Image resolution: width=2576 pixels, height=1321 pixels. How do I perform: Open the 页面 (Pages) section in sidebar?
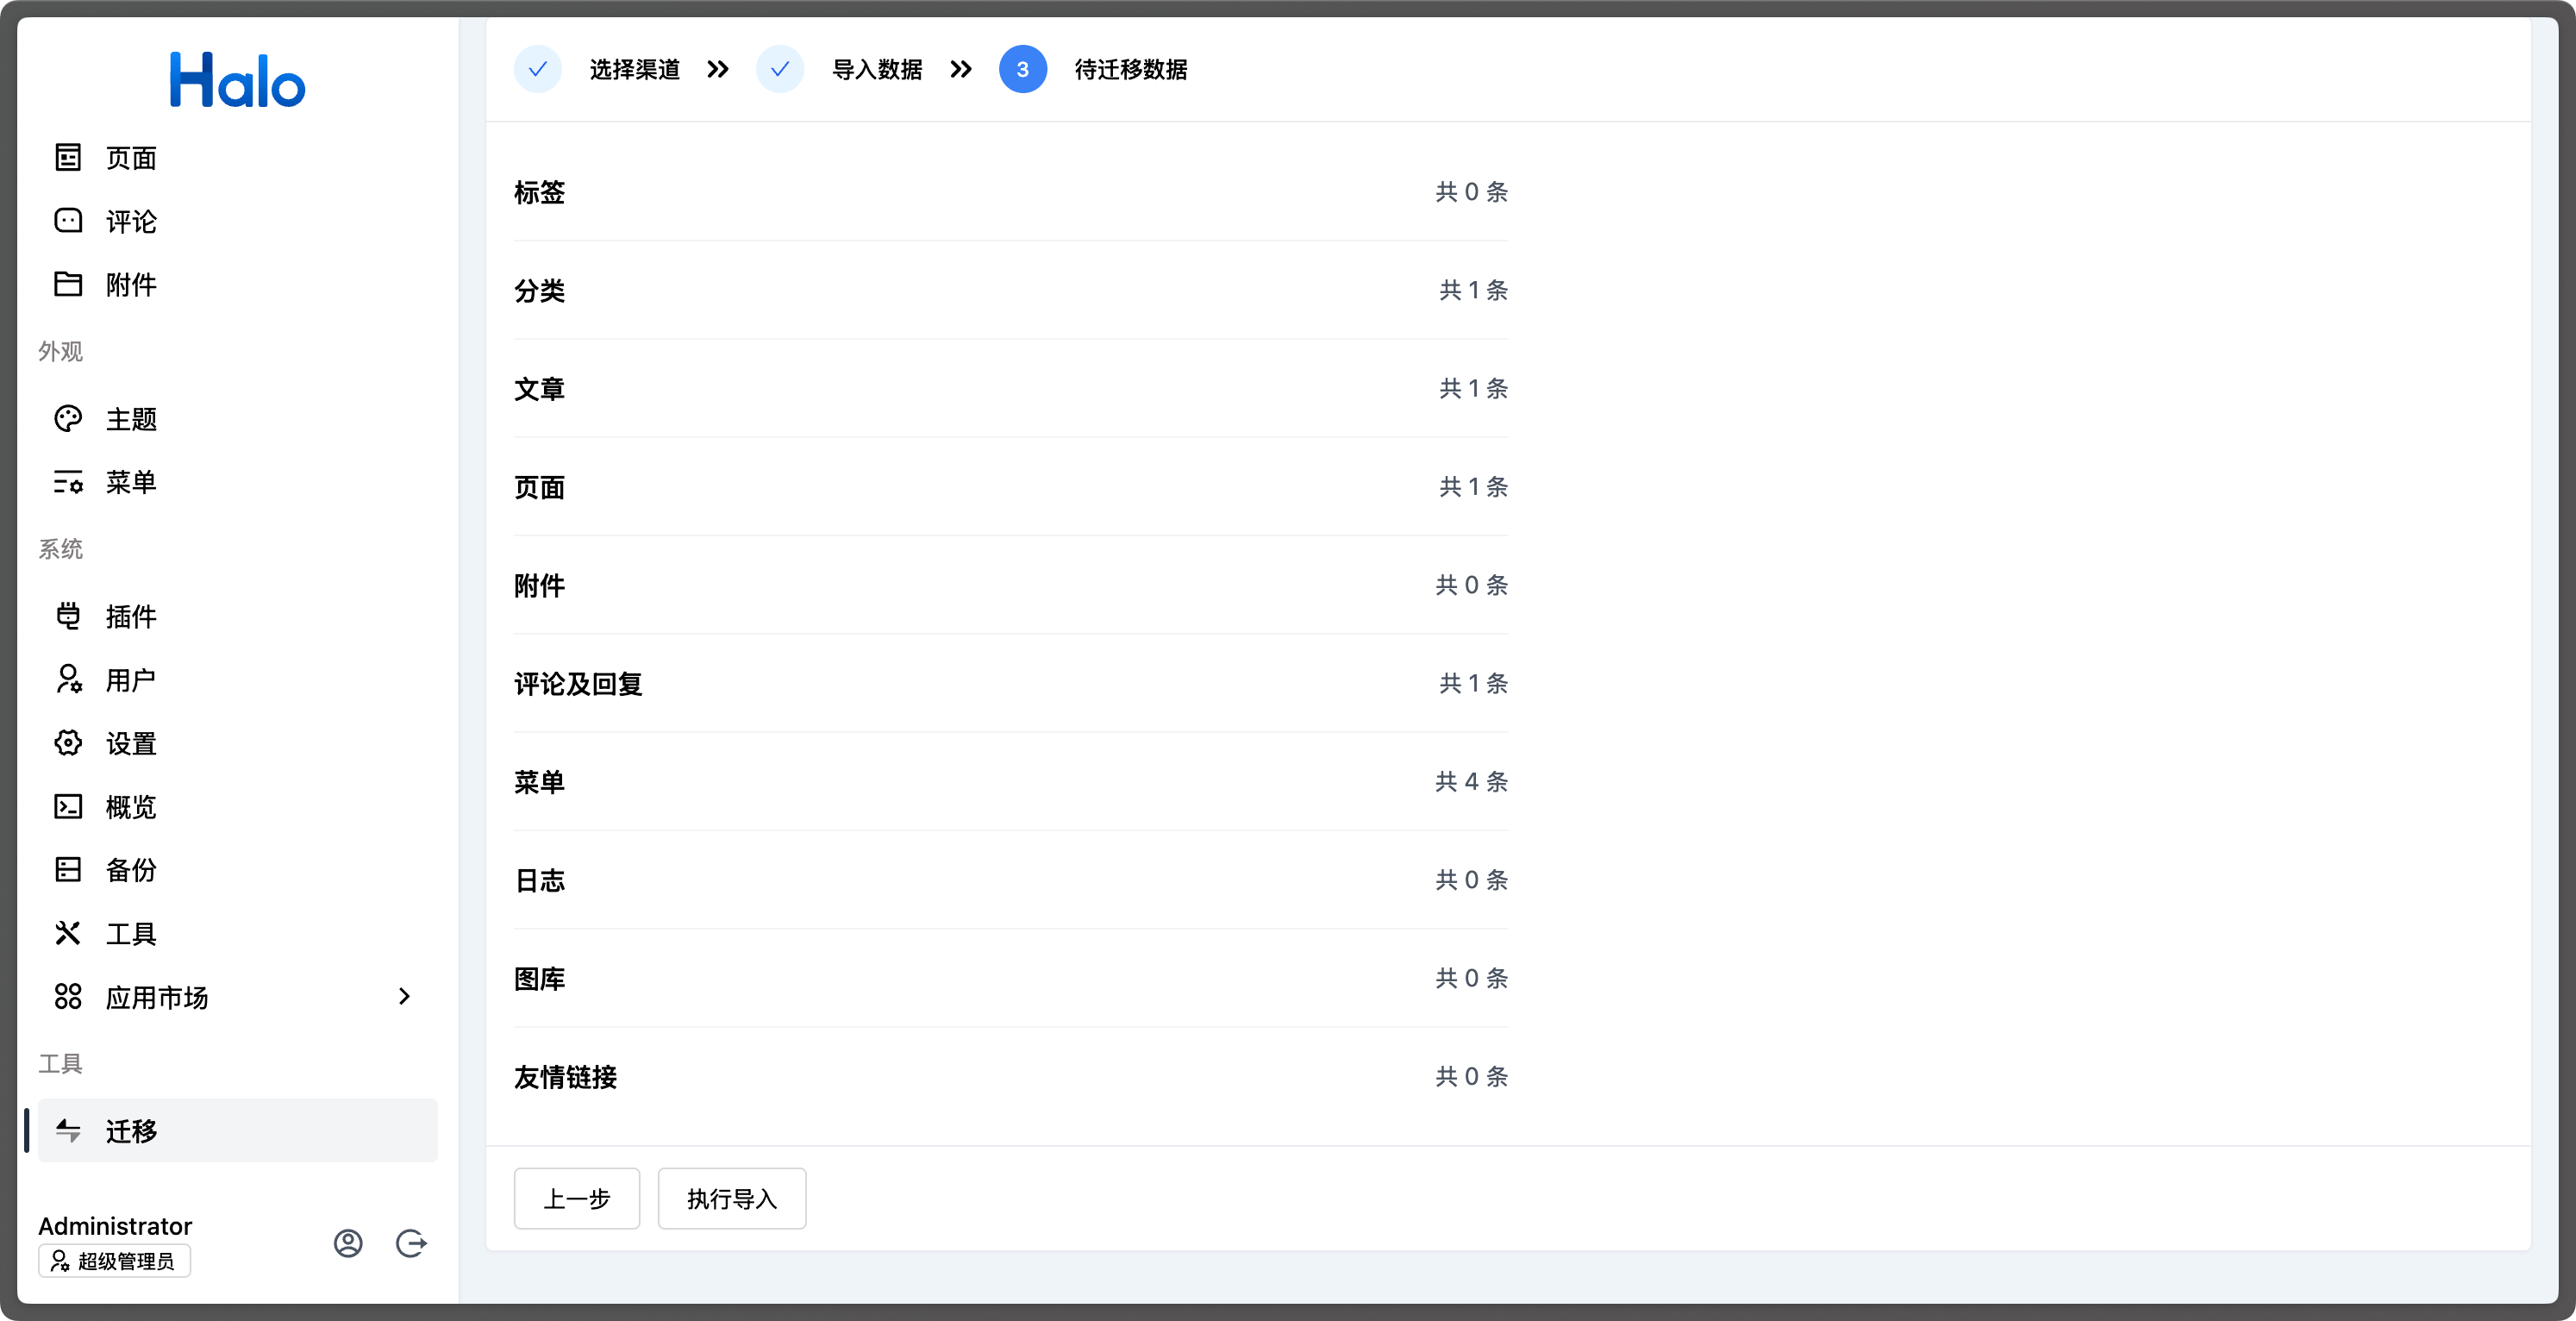(x=129, y=157)
